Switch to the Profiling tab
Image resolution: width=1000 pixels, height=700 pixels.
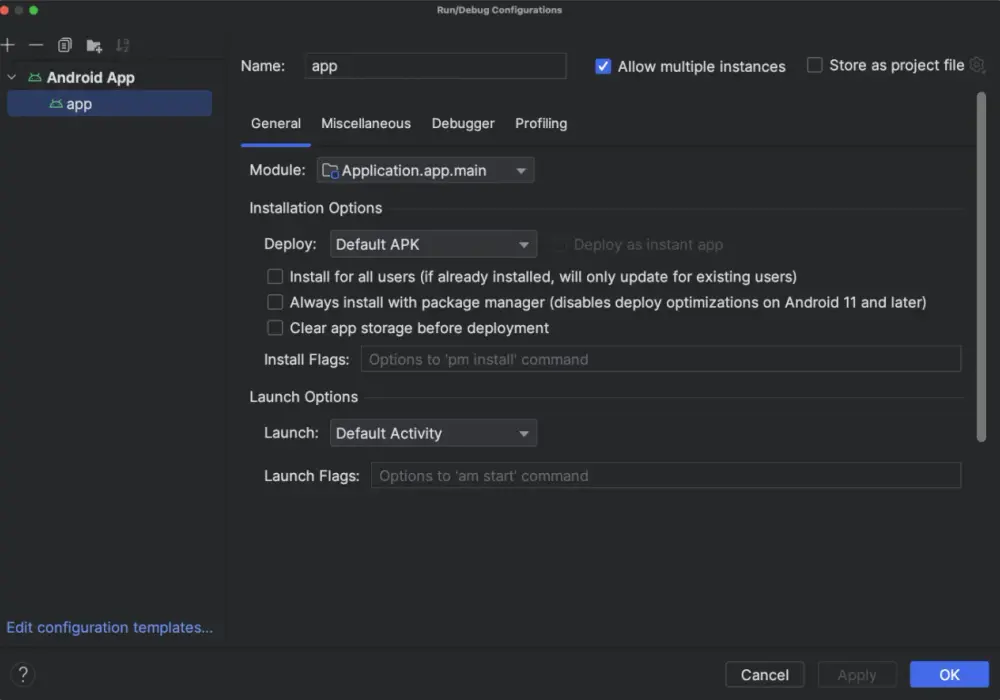541,123
